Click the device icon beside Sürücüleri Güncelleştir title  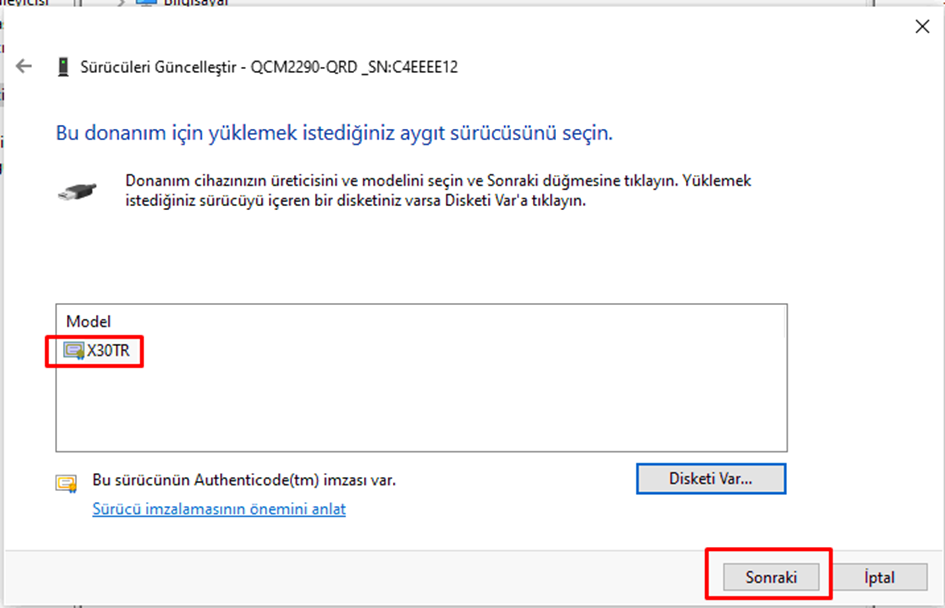point(63,67)
